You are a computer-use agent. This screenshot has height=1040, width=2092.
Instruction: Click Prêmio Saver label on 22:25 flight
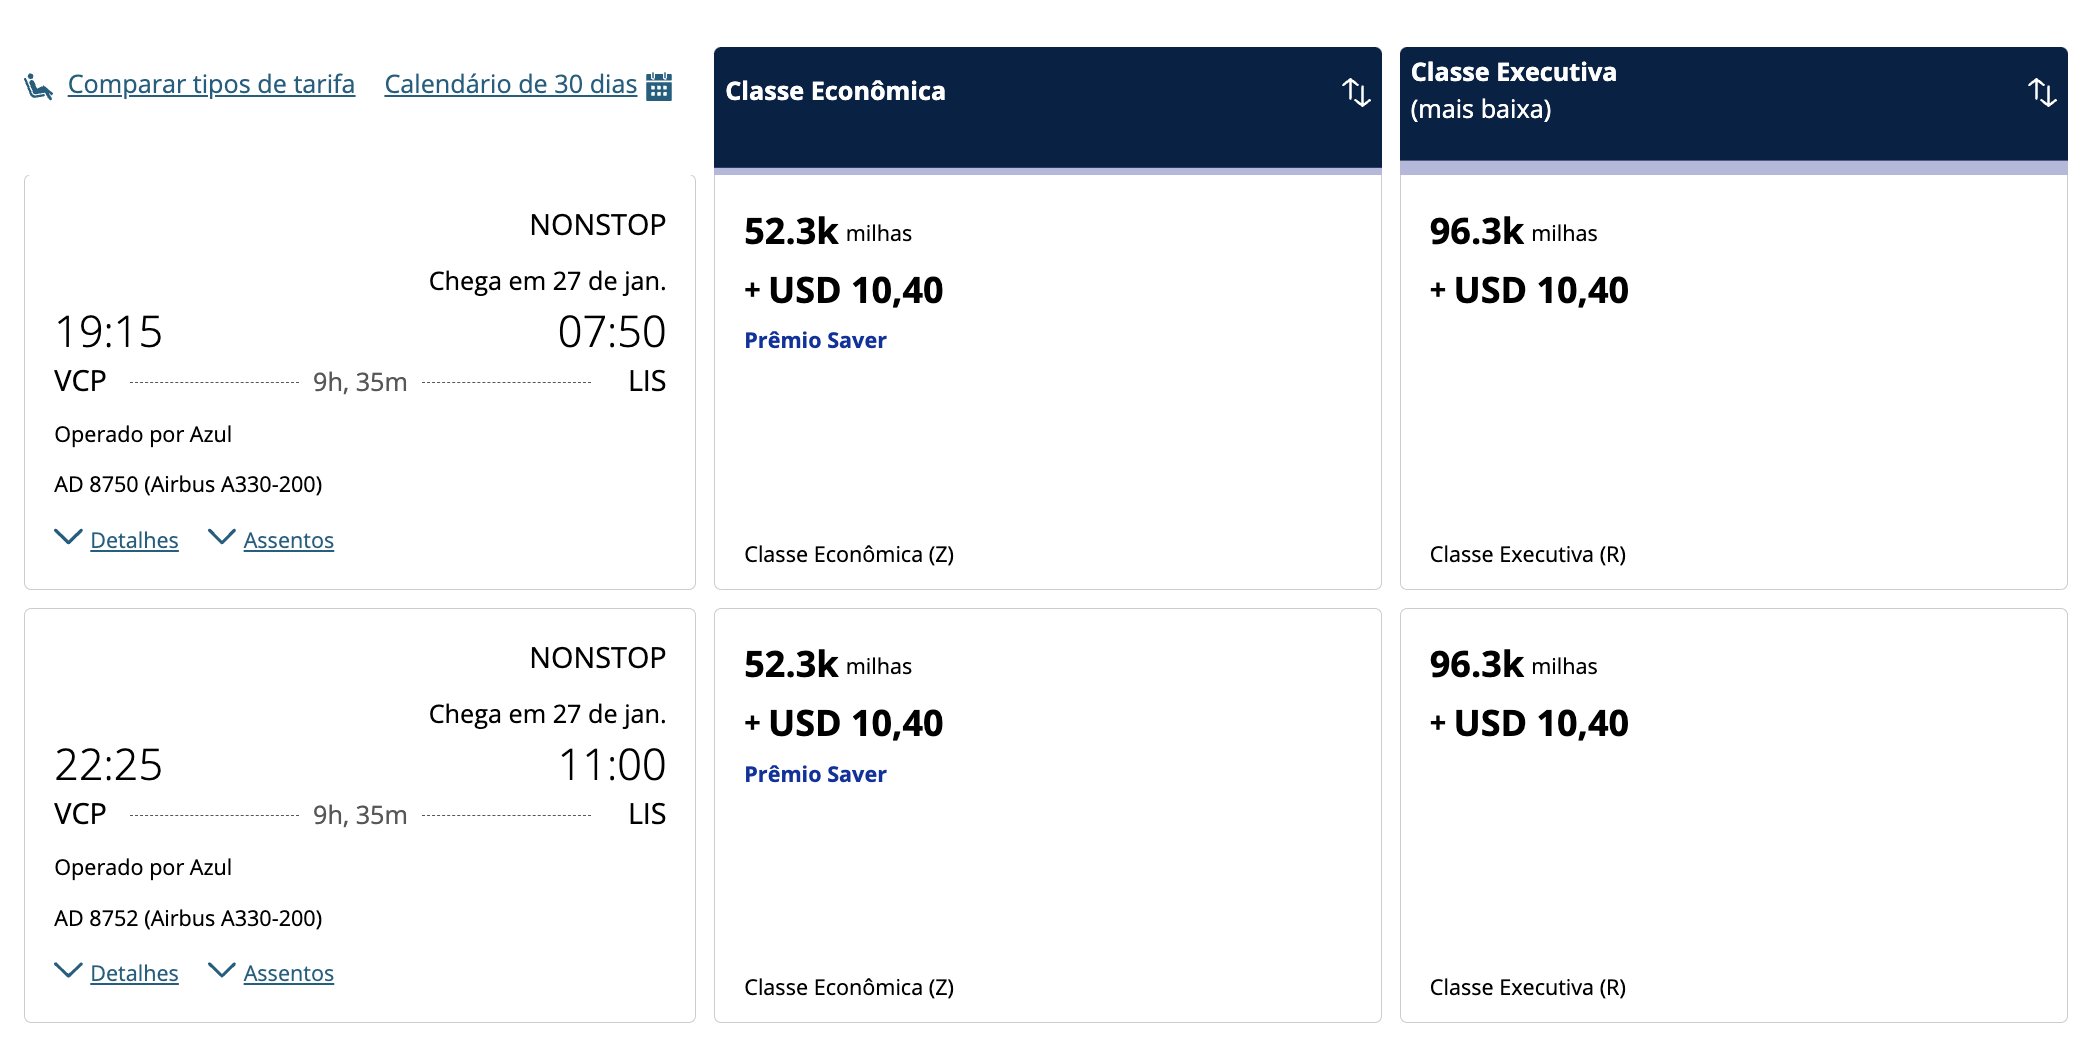[x=815, y=774]
